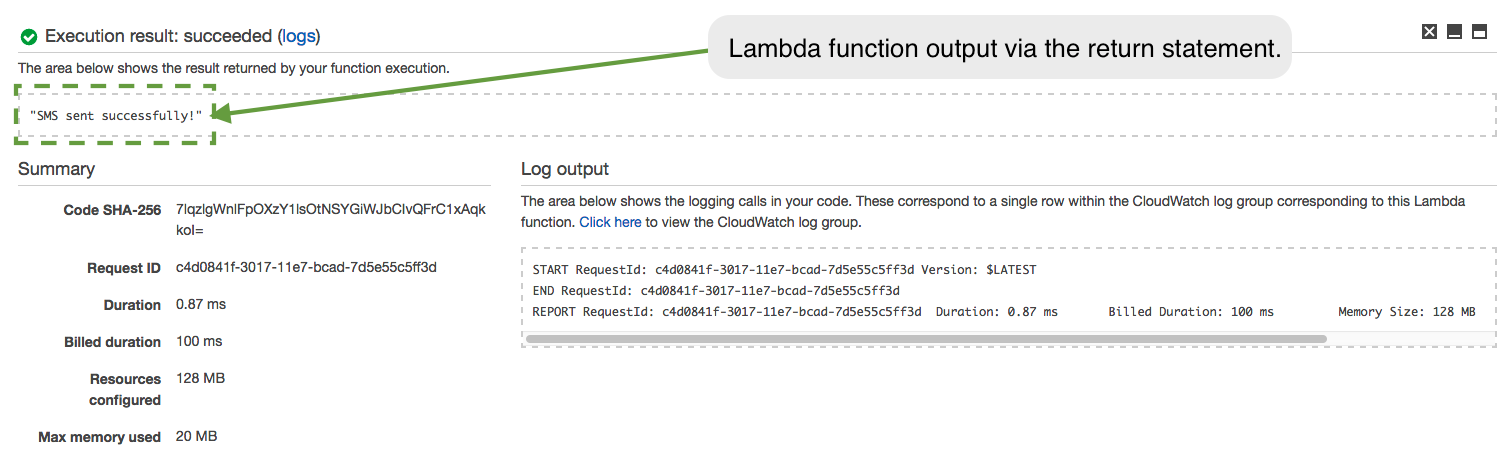Collapse the execution result panel to bottom bar
Image resolution: width=1505 pixels, height=465 pixels.
coord(1454,31)
